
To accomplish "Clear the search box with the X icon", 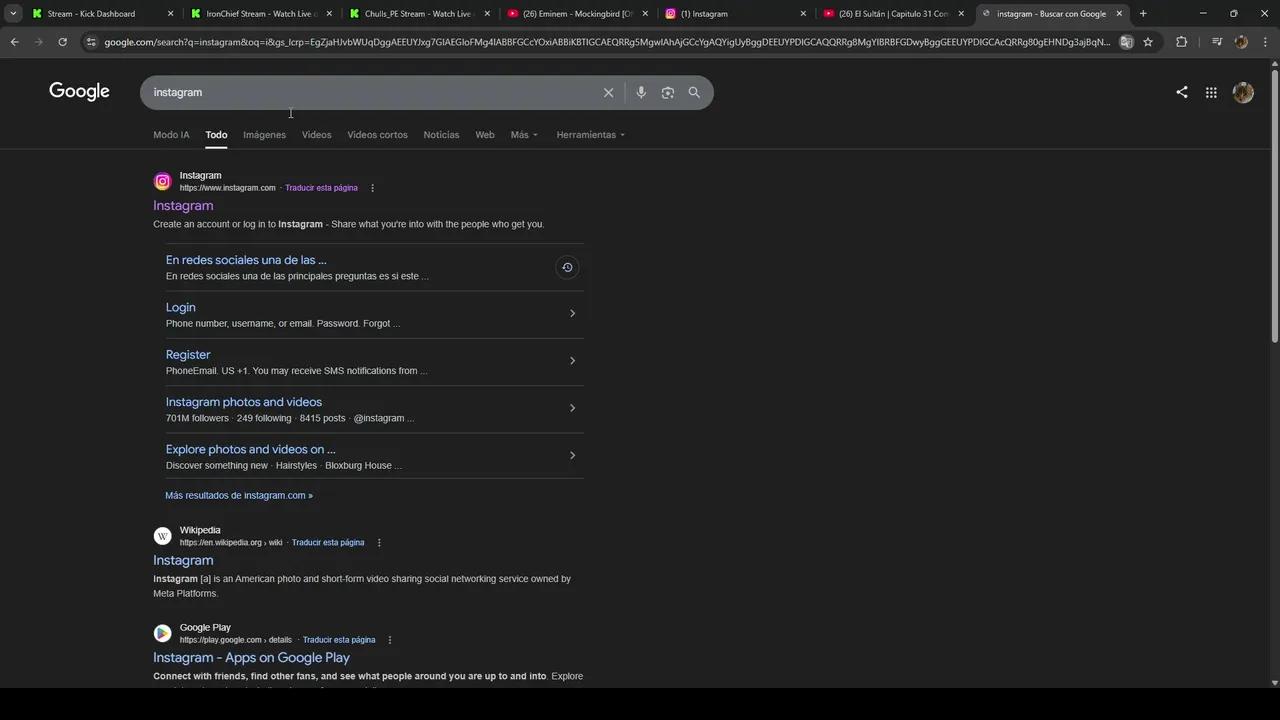I will point(608,92).
